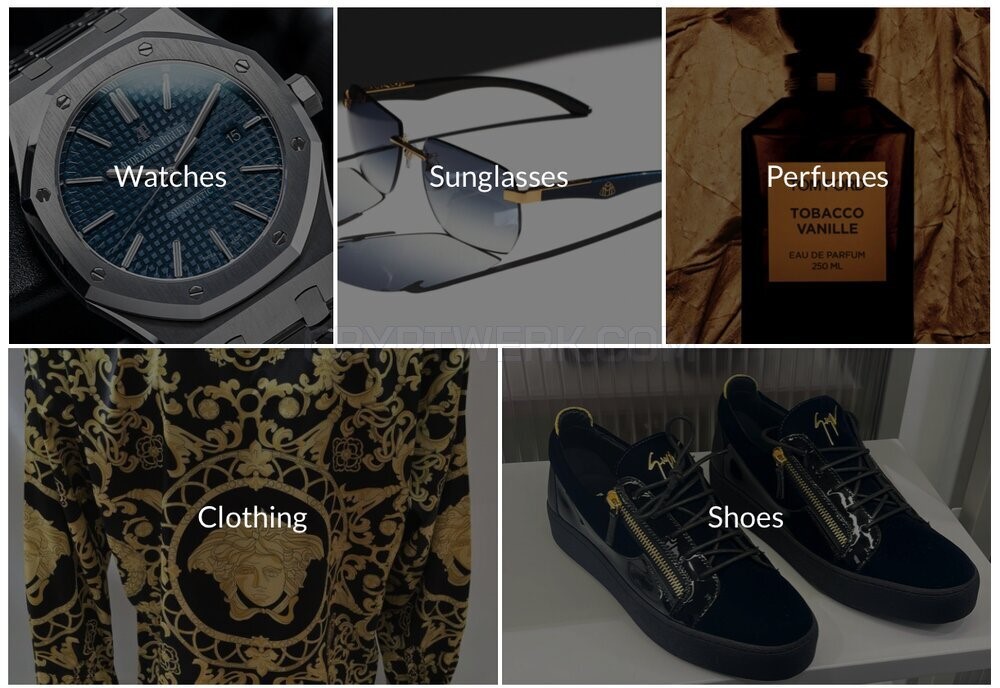Open the Shoes category tile

click(747, 516)
